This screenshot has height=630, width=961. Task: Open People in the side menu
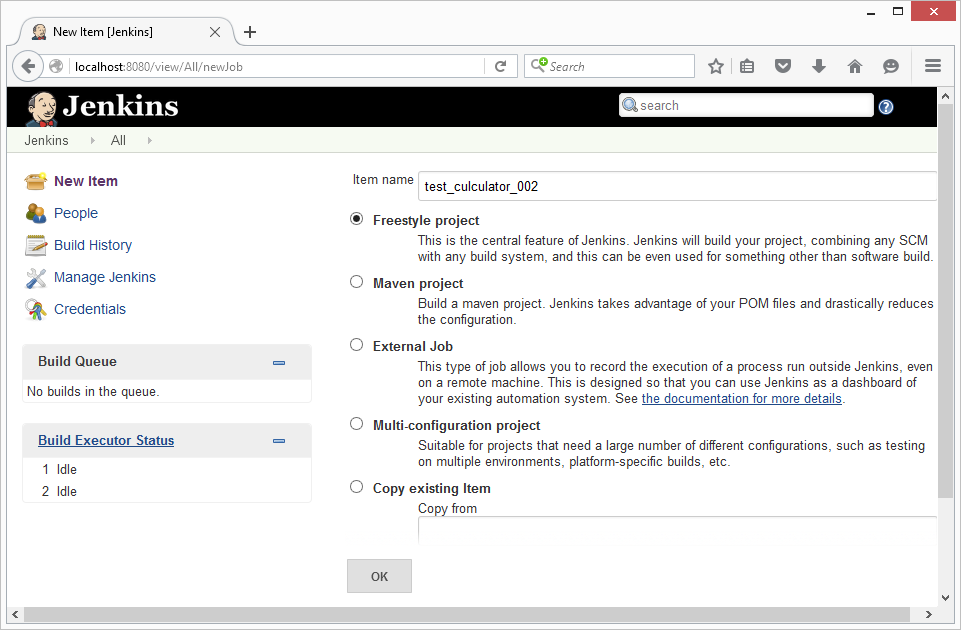(x=76, y=213)
